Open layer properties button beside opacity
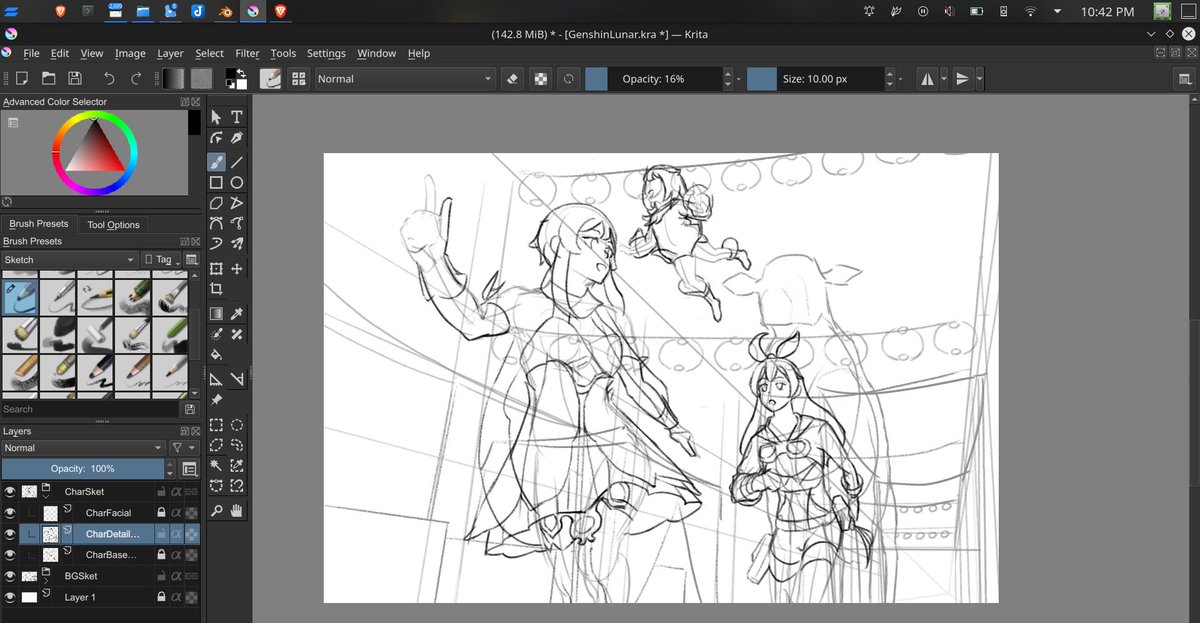The image size is (1200, 623). (x=190, y=468)
